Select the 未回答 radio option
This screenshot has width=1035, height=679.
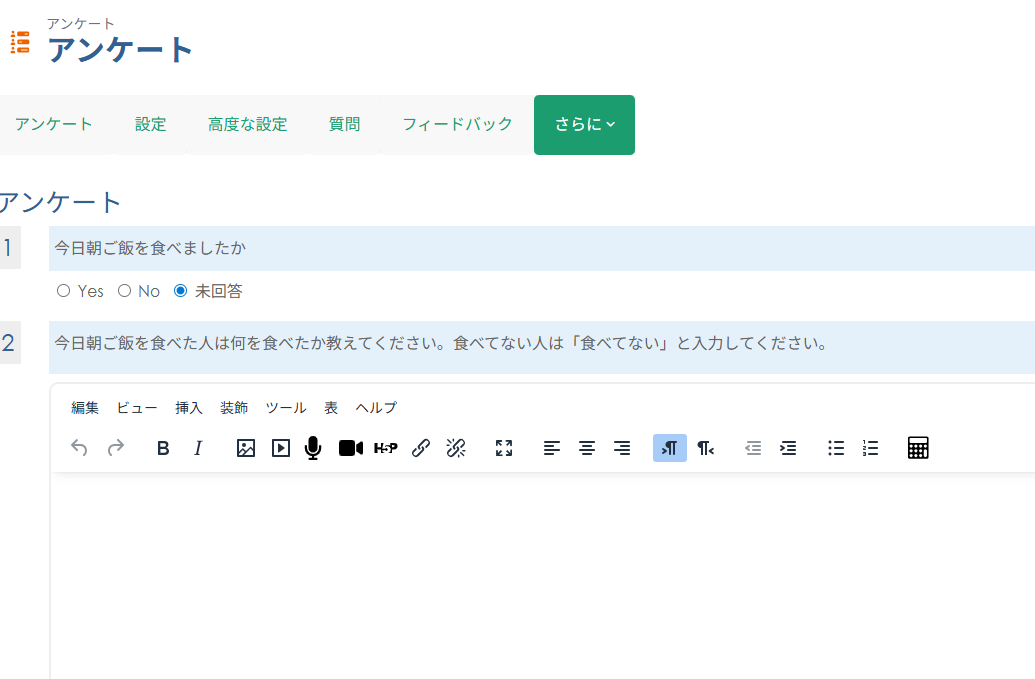pyautogui.click(x=180, y=291)
